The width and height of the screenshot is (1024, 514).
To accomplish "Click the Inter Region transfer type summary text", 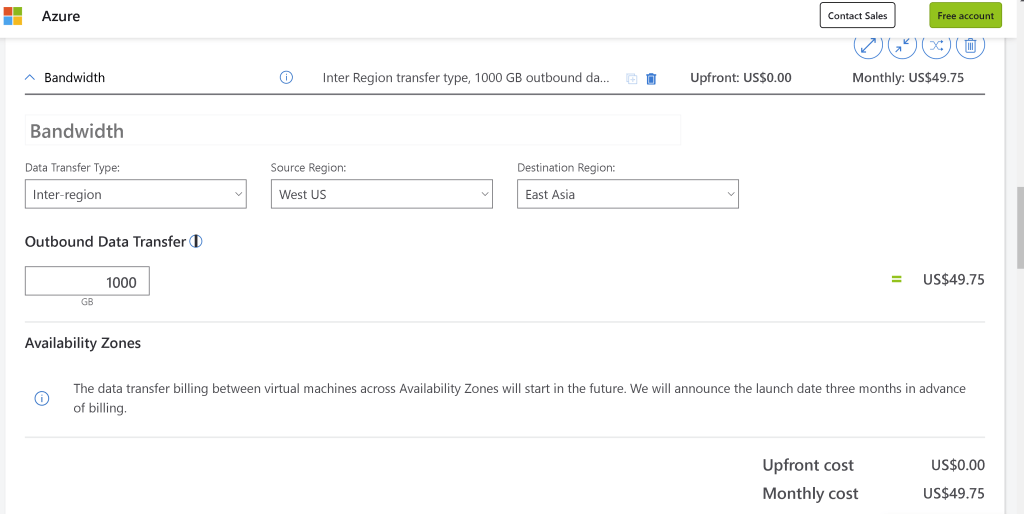I will (466, 78).
